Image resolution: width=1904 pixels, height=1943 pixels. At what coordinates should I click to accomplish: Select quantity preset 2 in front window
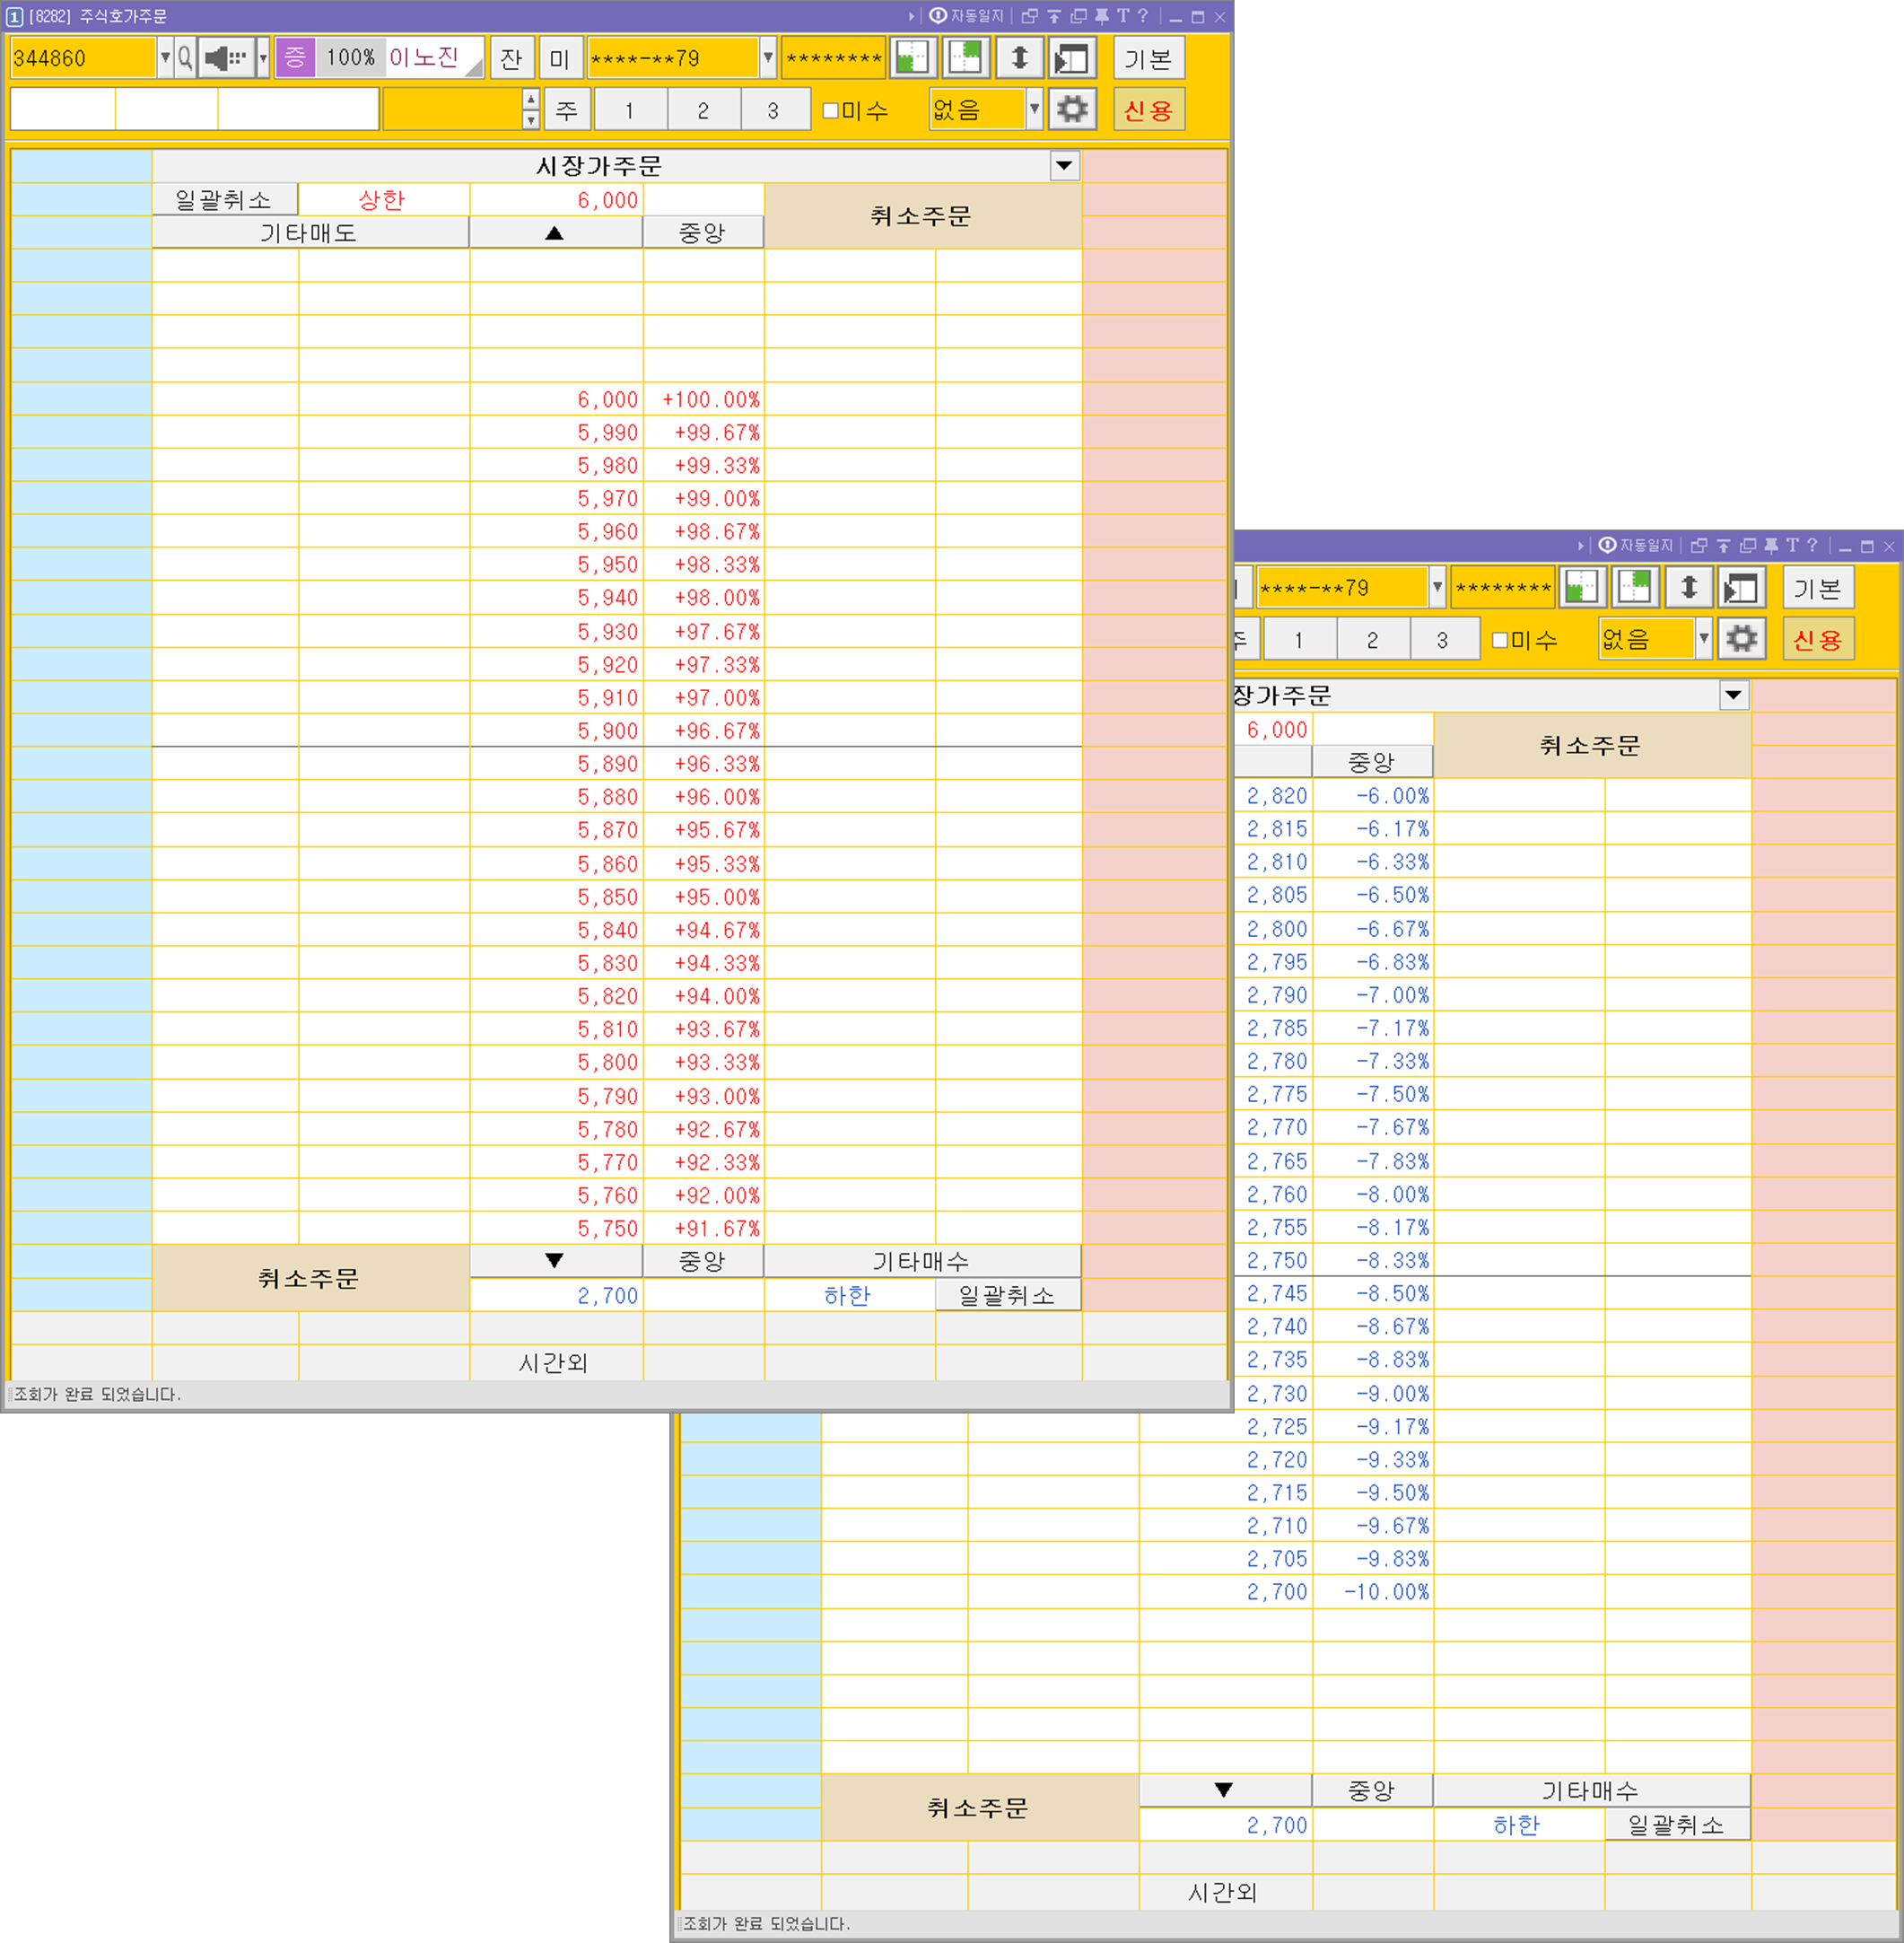(x=703, y=110)
